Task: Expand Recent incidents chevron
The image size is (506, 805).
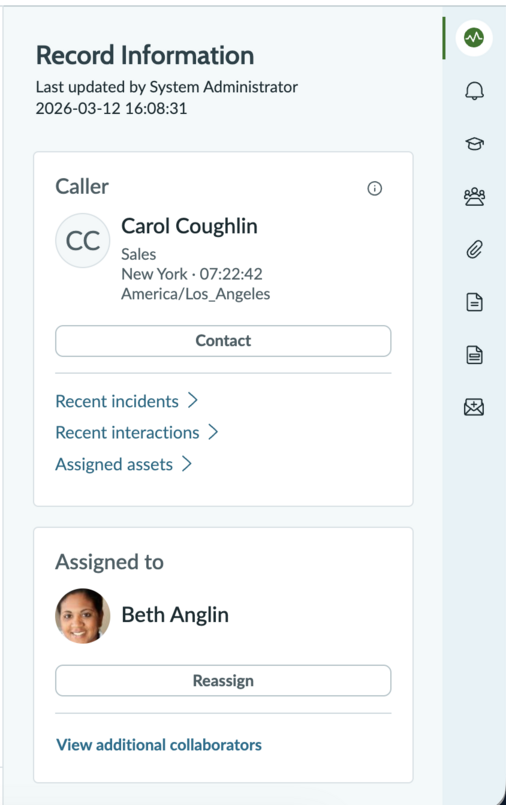Action: coord(192,400)
